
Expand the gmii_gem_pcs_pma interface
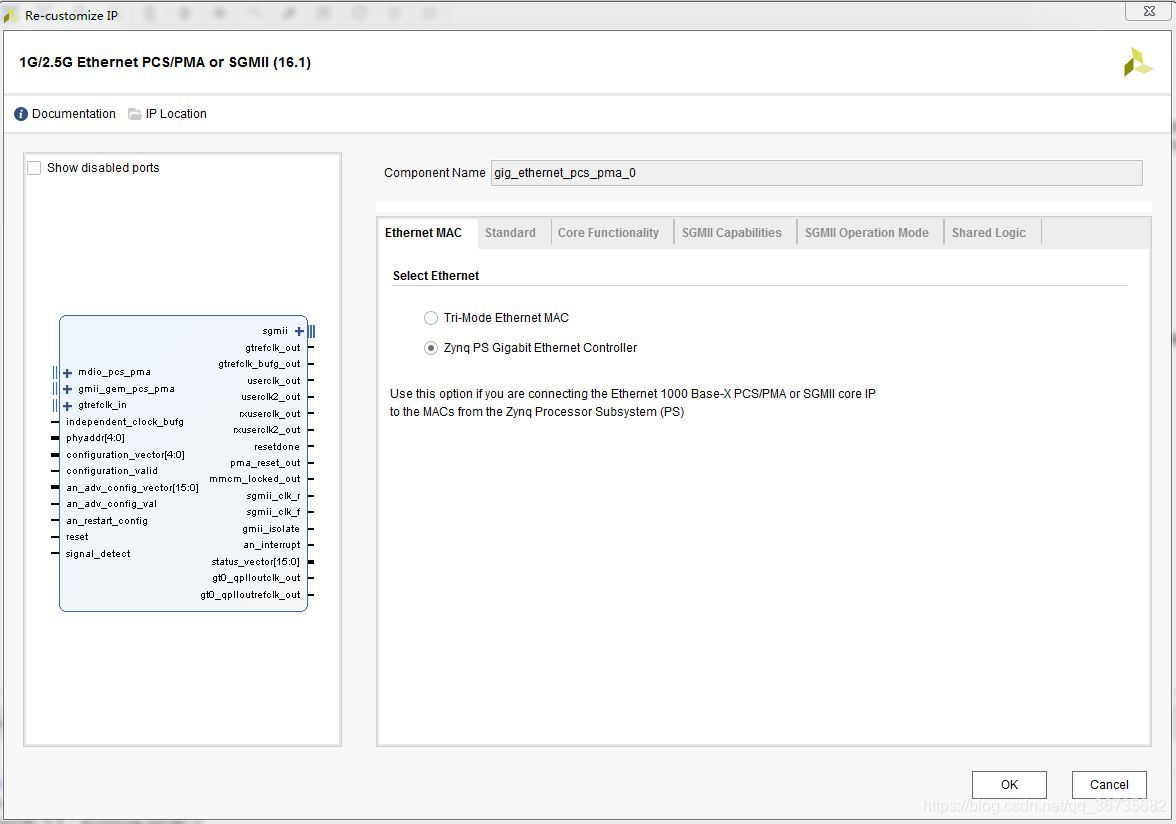(x=68, y=389)
